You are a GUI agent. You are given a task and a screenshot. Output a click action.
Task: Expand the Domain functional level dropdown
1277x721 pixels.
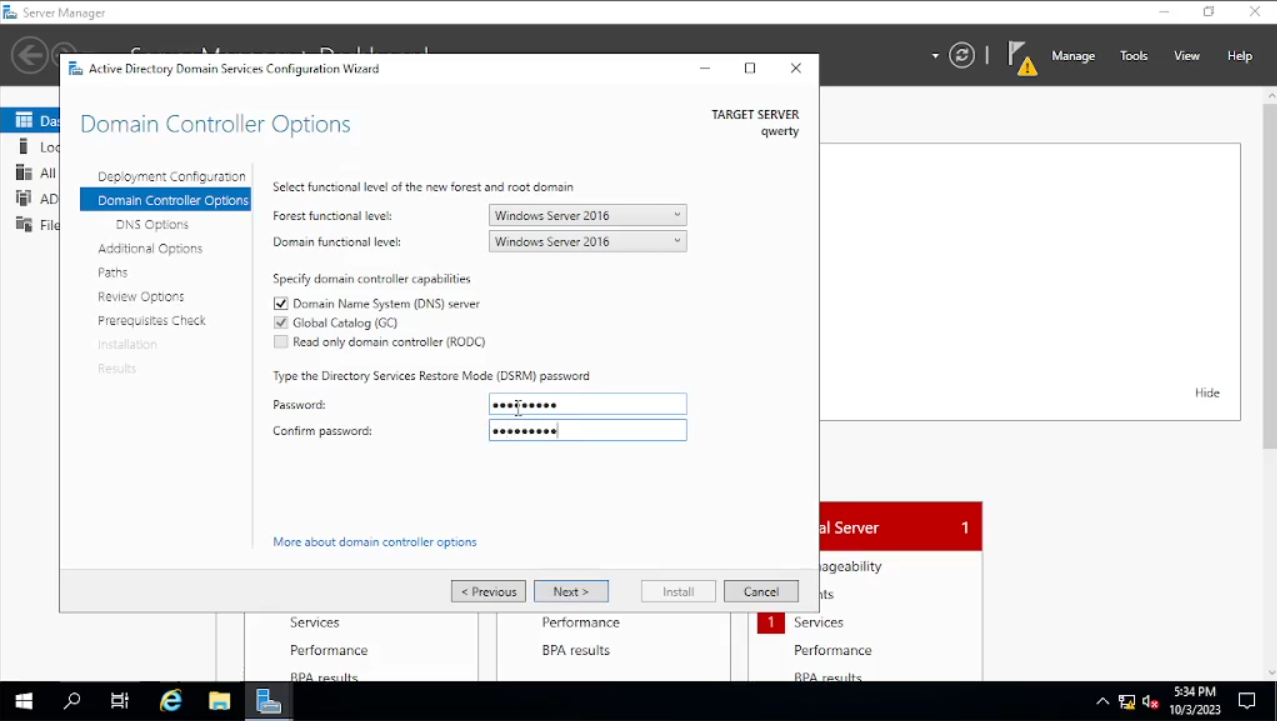587,241
